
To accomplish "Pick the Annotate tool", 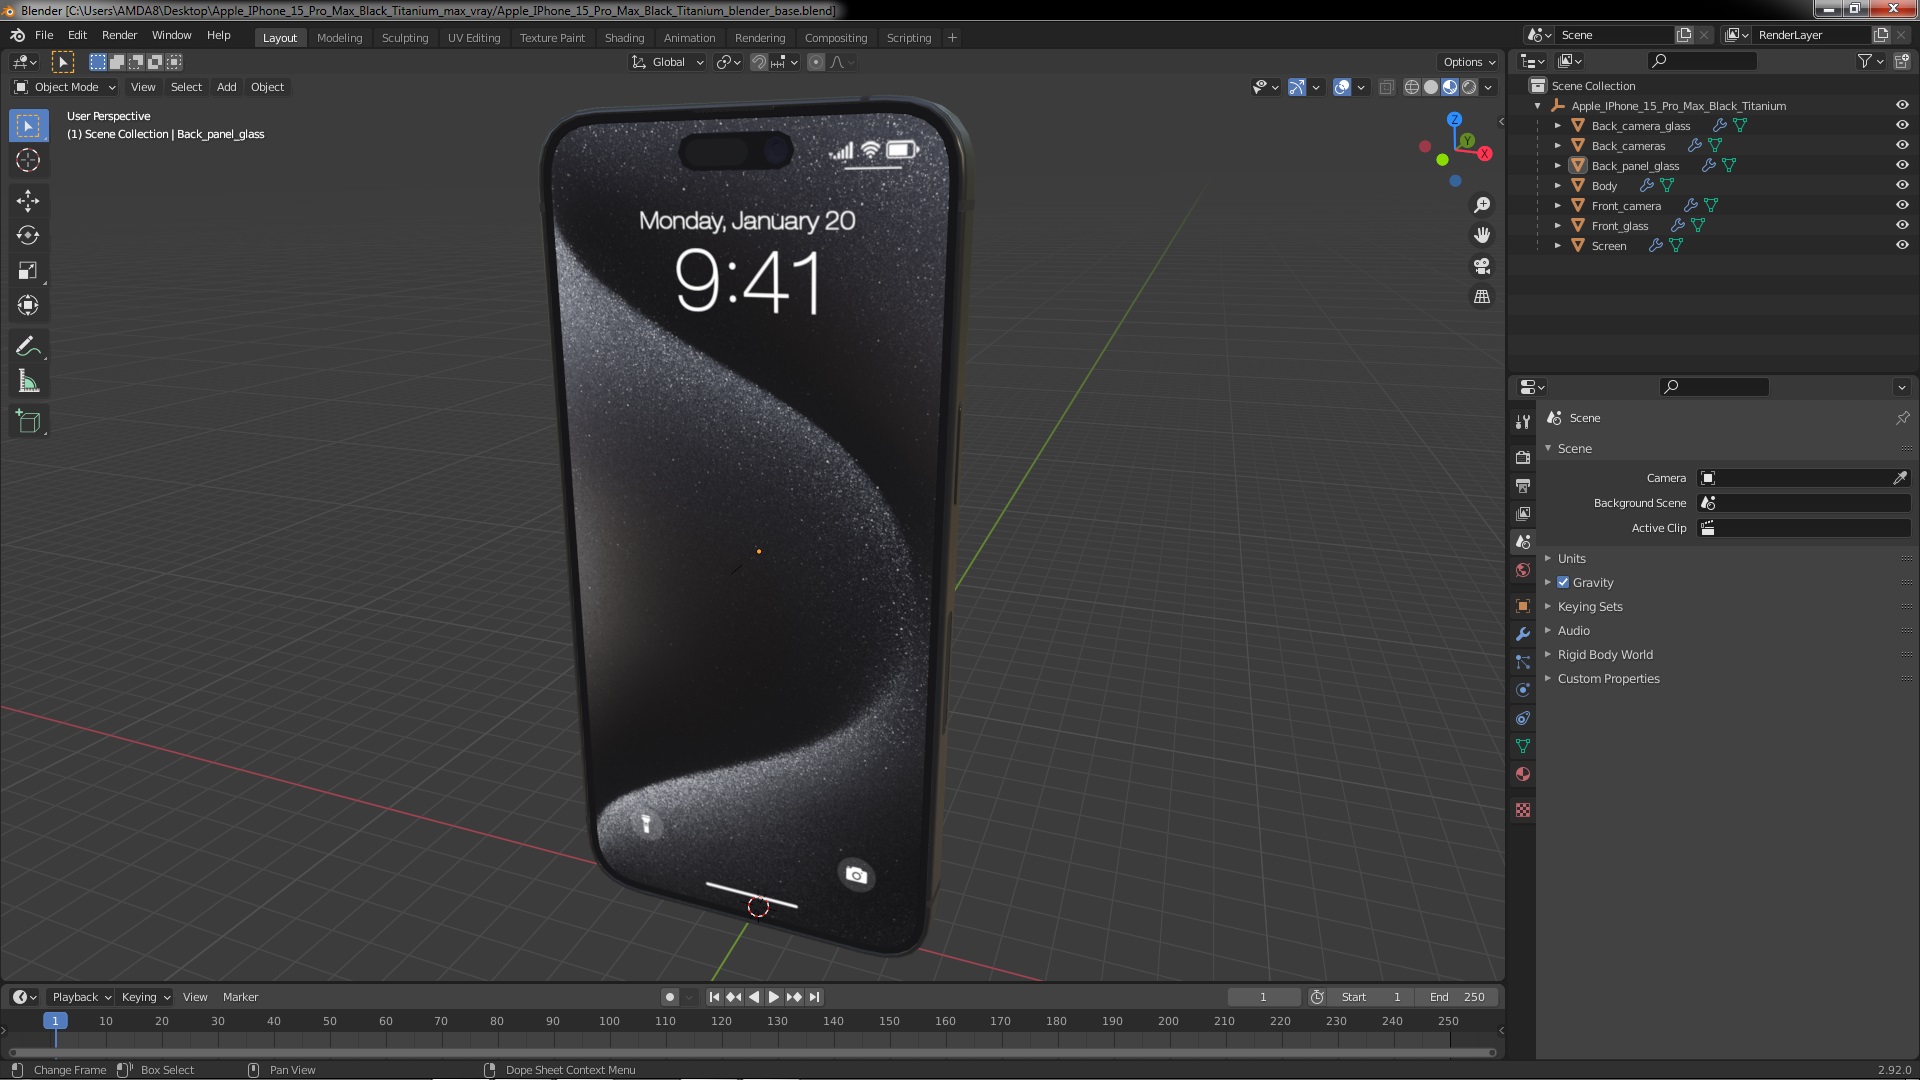I will pyautogui.click(x=28, y=347).
